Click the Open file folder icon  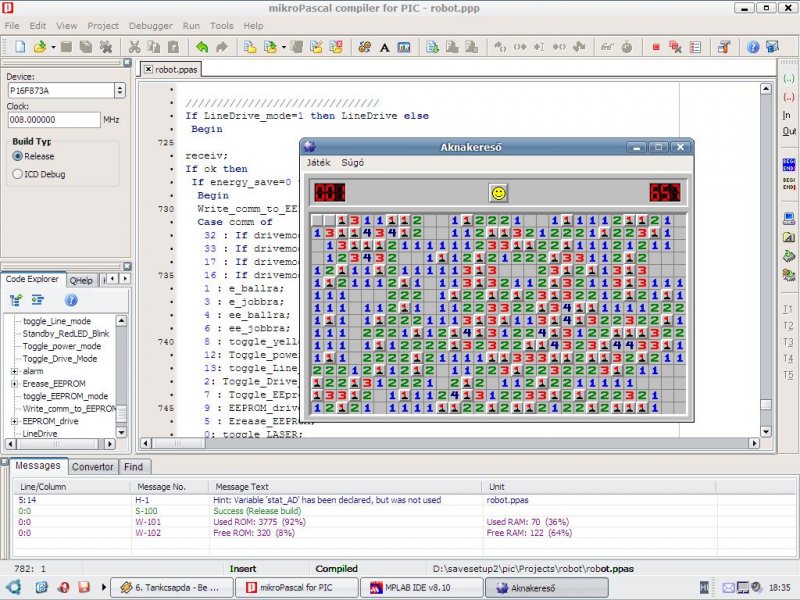point(40,47)
